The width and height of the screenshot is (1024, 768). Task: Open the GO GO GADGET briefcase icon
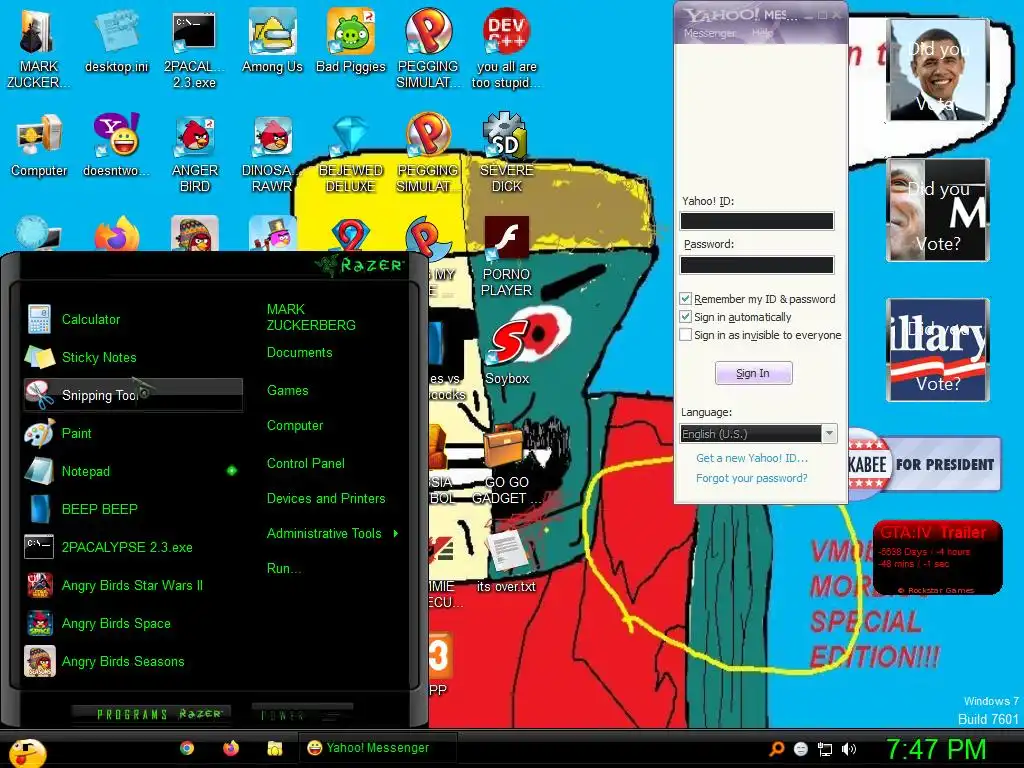pyautogui.click(x=506, y=465)
